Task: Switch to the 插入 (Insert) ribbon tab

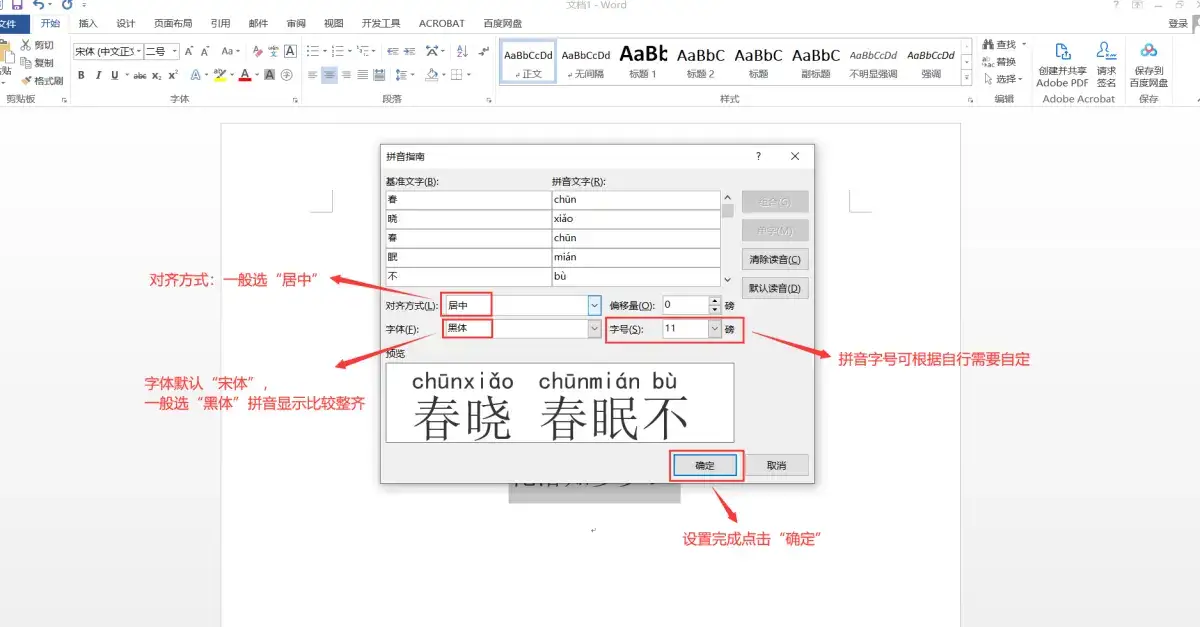Action: (x=88, y=23)
